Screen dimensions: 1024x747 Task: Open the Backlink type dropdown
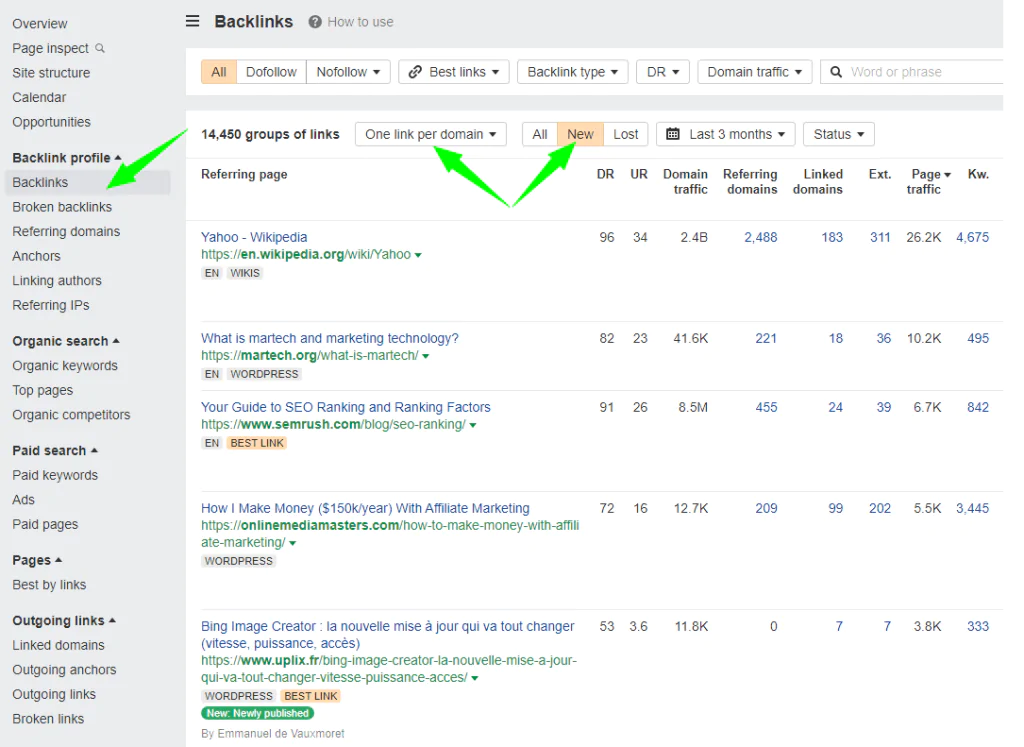(572, 72)
